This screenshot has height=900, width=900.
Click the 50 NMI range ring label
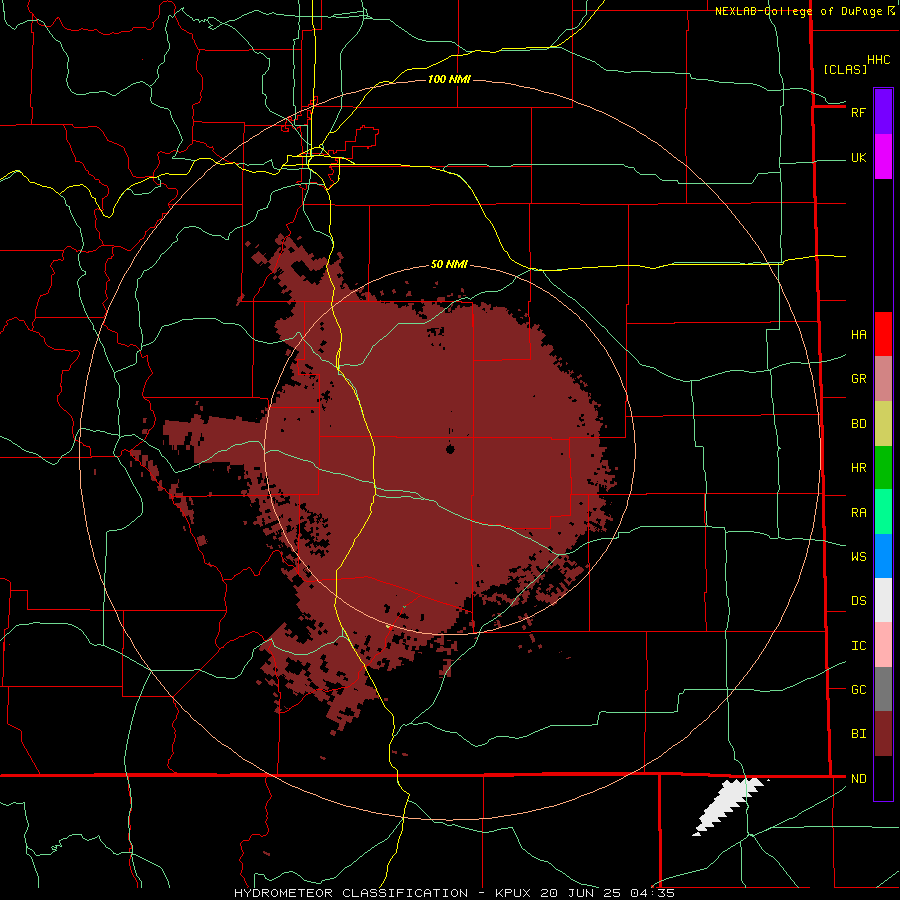(449, 264)
